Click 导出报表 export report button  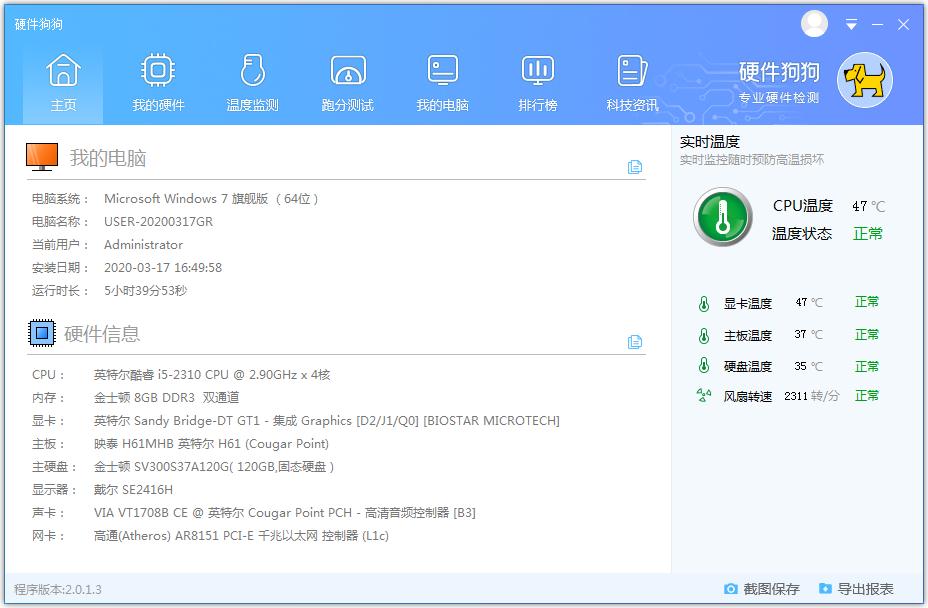coord(856,589)
